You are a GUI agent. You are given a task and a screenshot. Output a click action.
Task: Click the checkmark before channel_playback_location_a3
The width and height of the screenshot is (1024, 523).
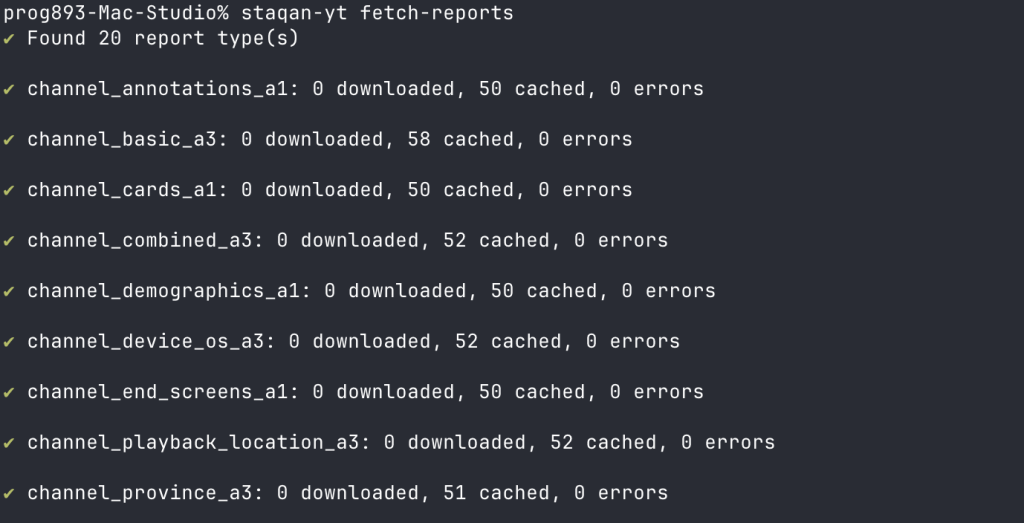pos(9,442)
